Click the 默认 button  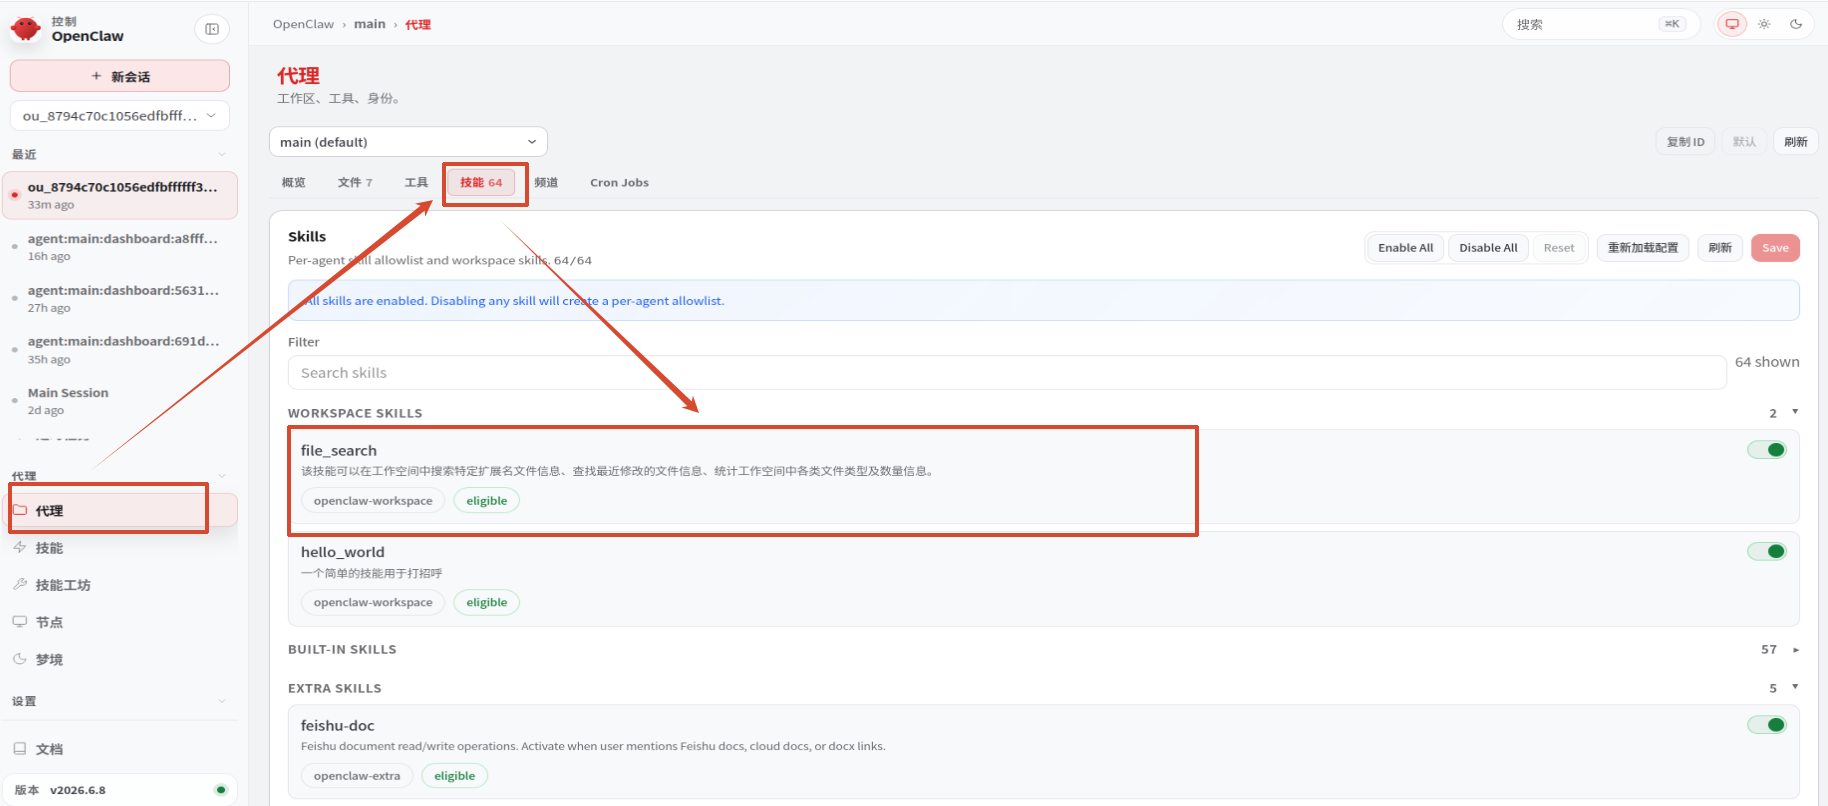1744,142
